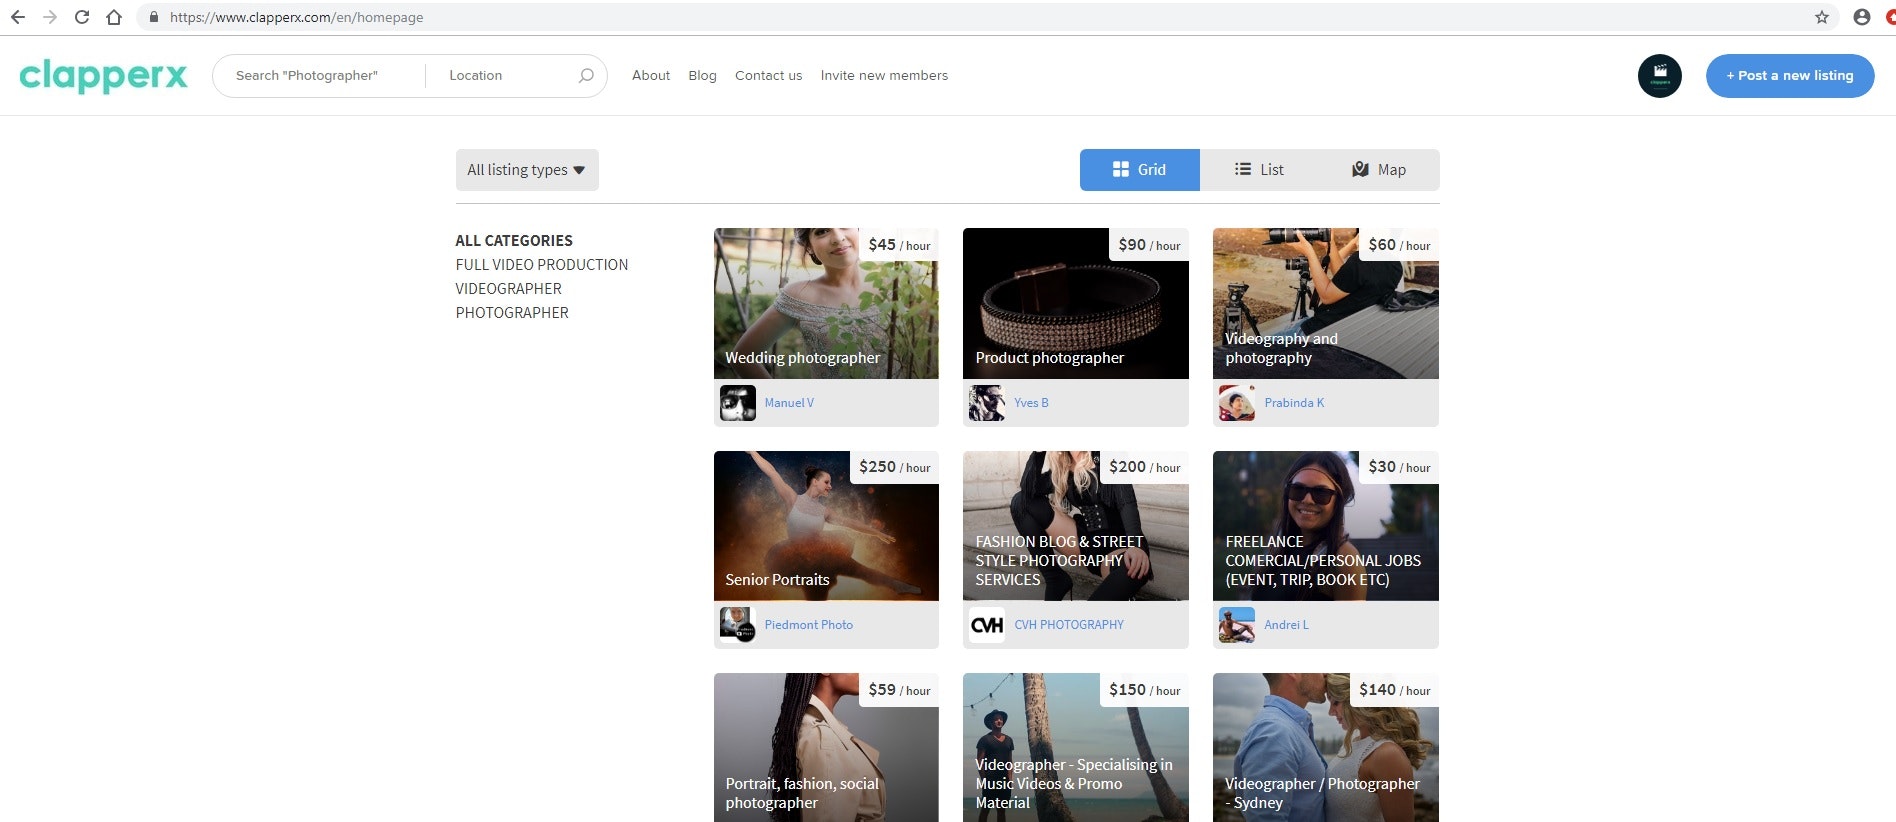Click Prabinda K's avatar
This screenshot has height=822, width=1896.
(x=1237, y=403)
